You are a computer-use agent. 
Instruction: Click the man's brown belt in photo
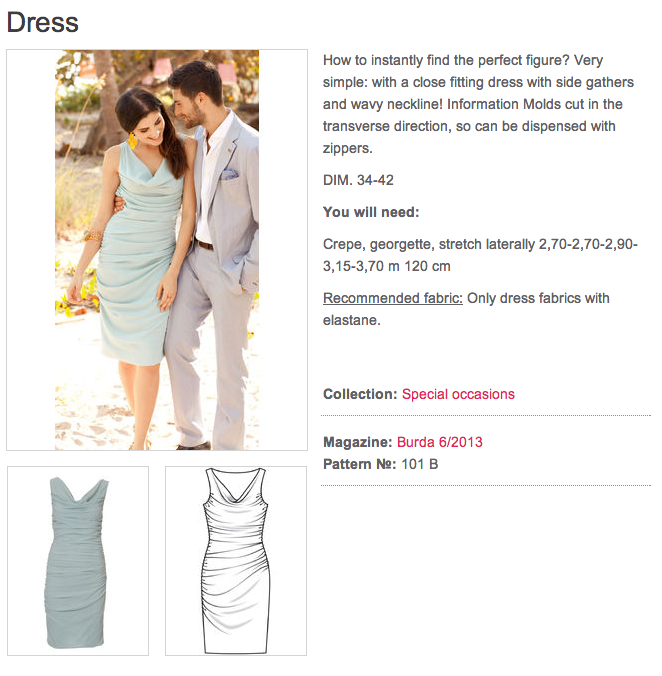(x=205, y=245)
